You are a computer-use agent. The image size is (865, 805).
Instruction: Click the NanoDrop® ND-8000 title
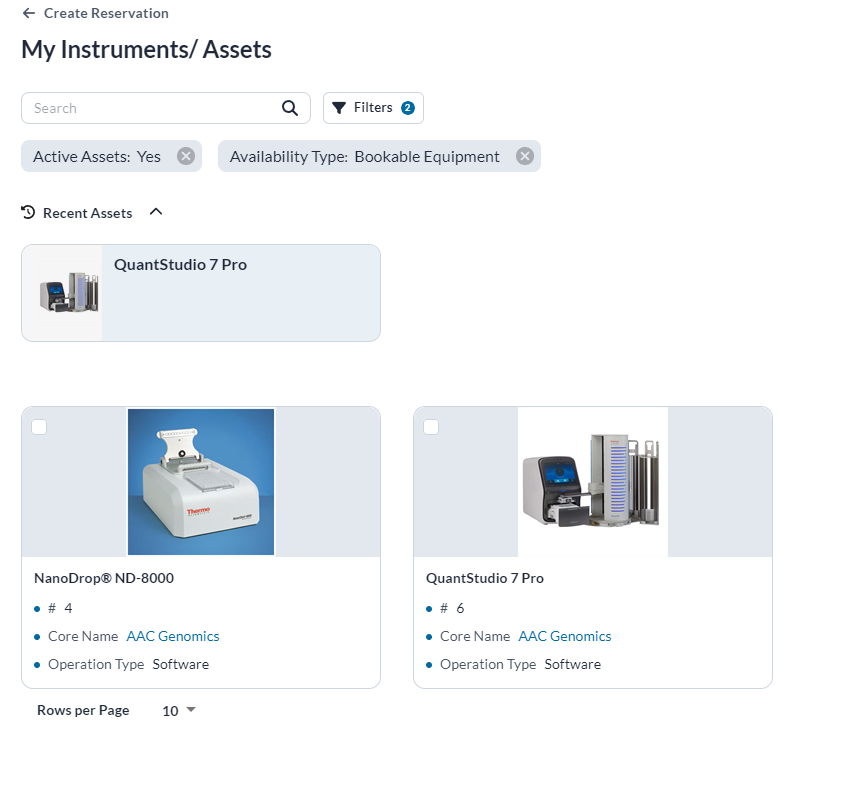104,578
